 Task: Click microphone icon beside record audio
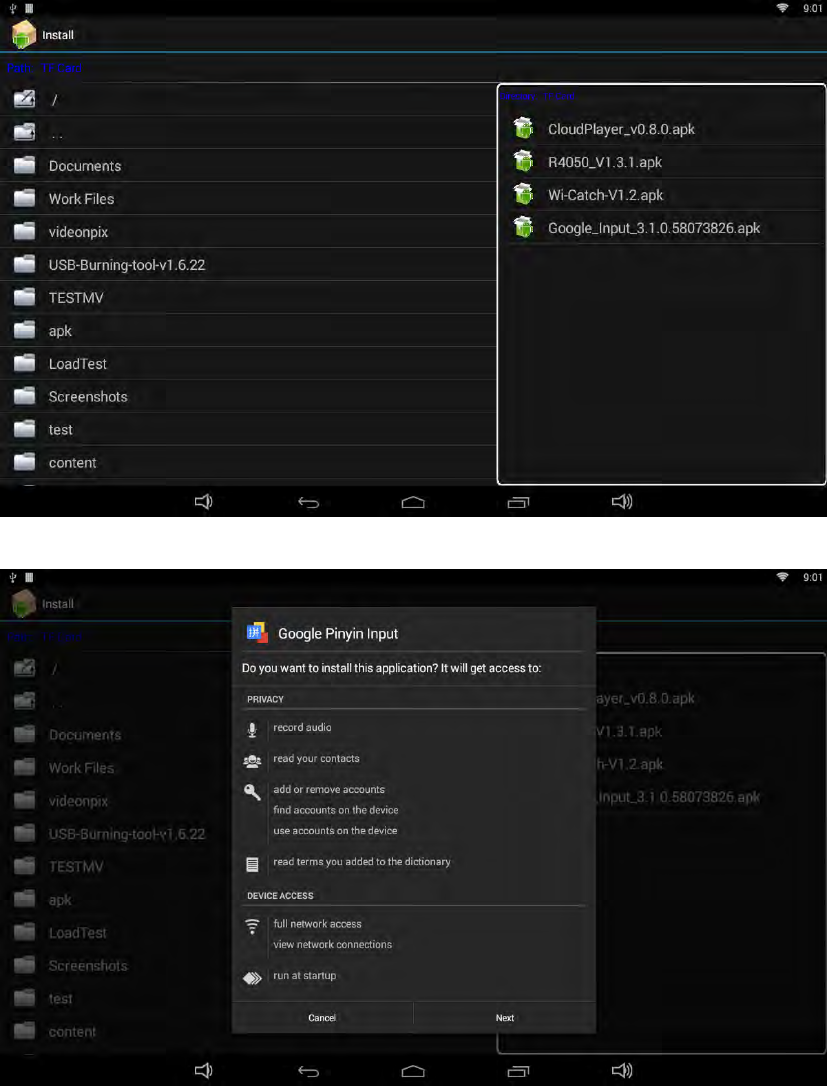tap(252, 729)
